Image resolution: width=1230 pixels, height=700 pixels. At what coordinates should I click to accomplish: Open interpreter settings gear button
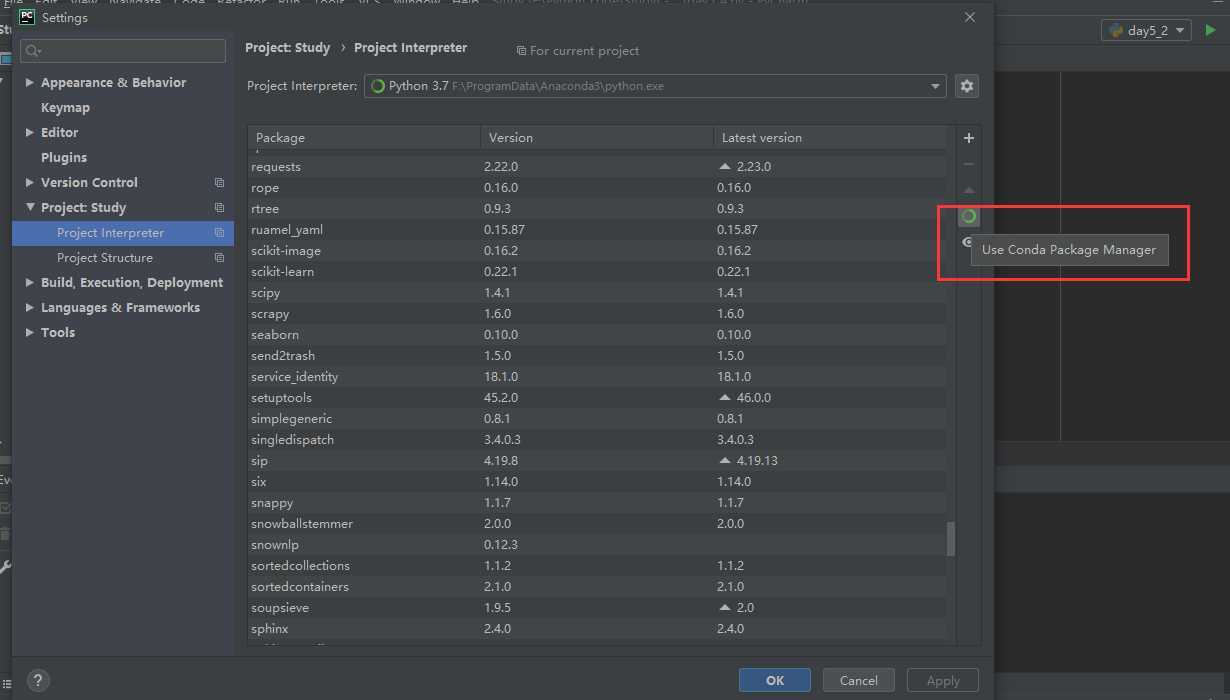point(966,86)
